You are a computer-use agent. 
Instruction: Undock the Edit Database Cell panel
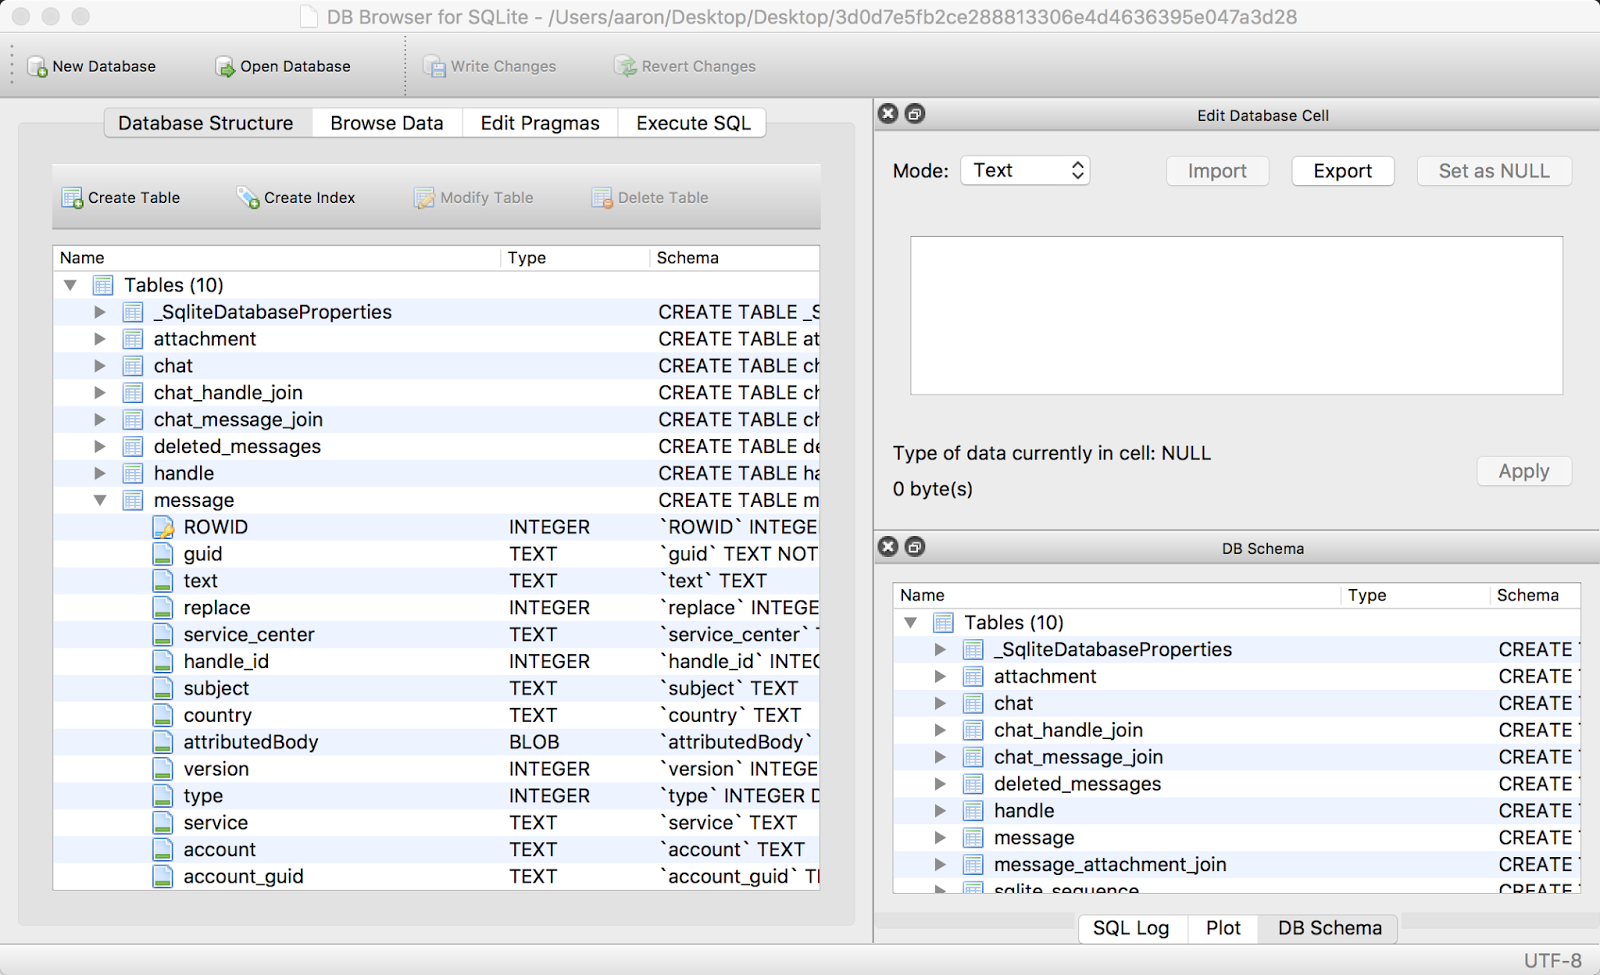[x=915, y=114]
